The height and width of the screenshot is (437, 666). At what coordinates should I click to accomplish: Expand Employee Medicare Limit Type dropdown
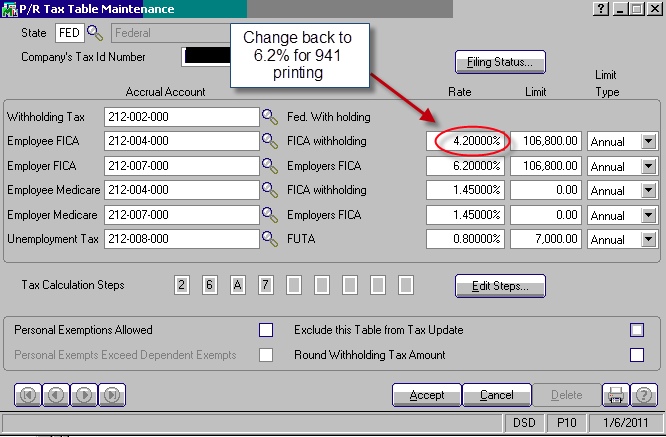pos(649,190)
